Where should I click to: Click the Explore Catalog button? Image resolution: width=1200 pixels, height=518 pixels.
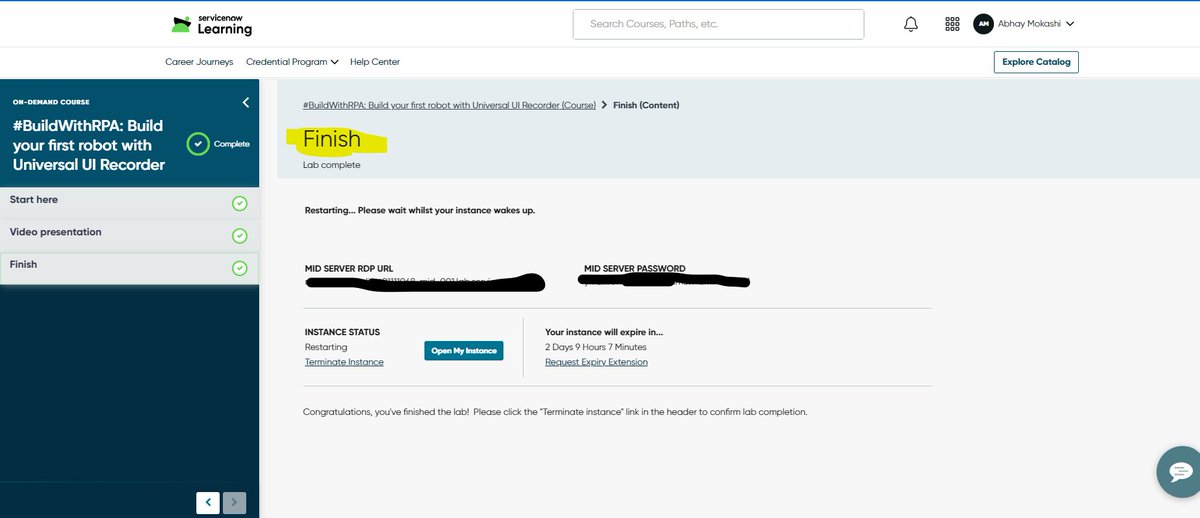pos(1036,62)
